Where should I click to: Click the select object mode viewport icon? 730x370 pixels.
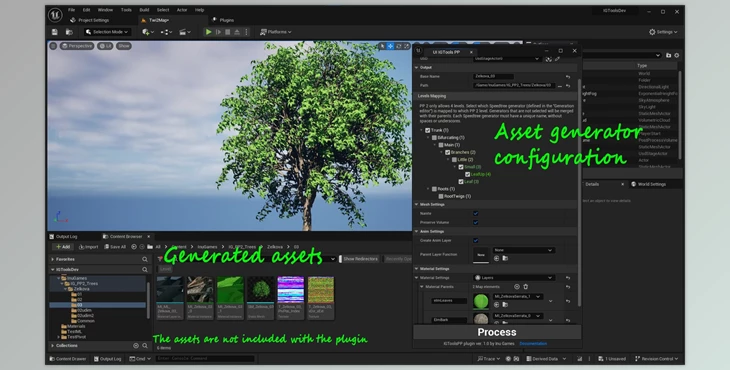[382, 46]
